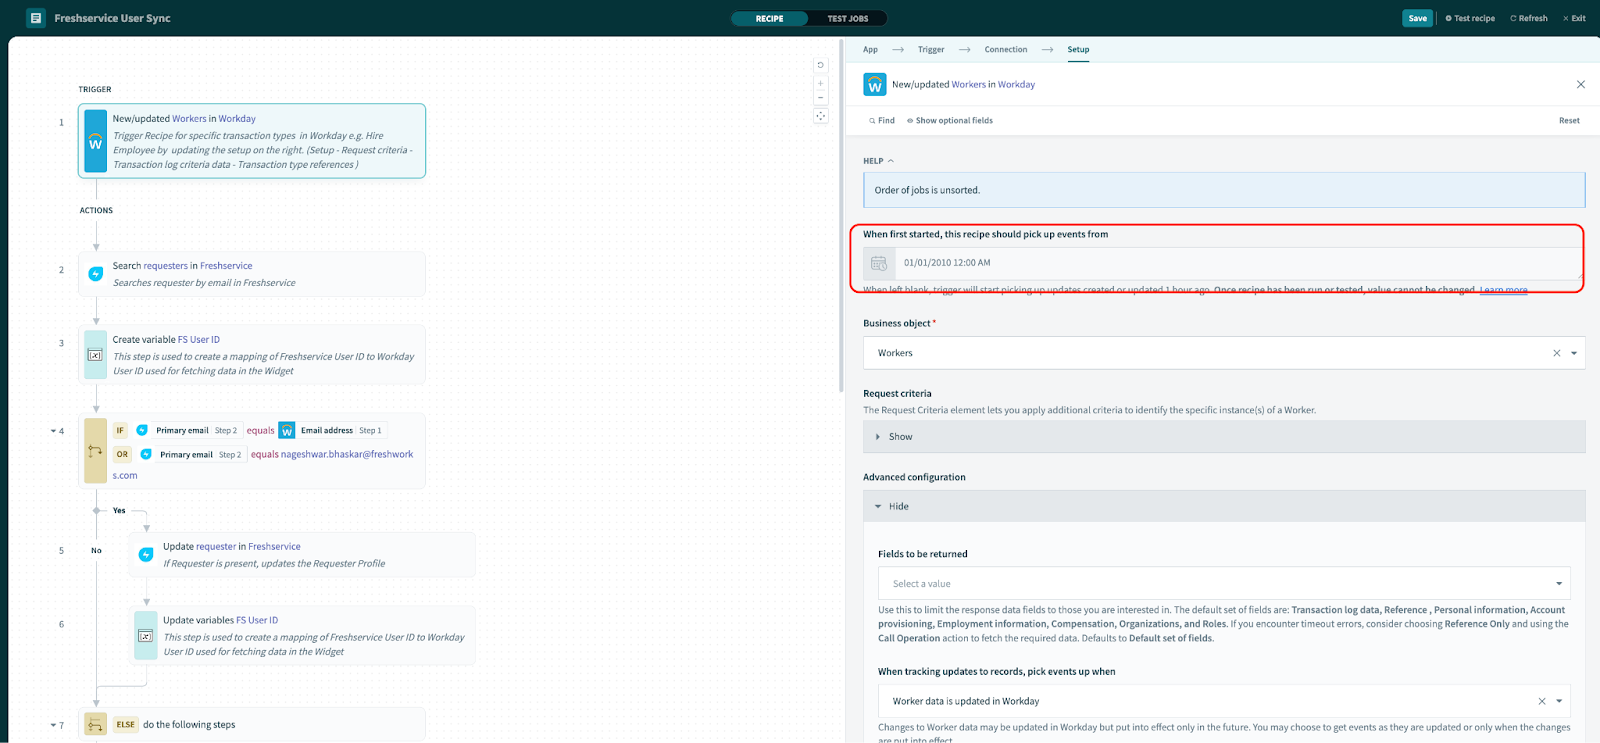Select the Update requester in Freshservice step
The image size is (1600, 743).
click(302, 555)
